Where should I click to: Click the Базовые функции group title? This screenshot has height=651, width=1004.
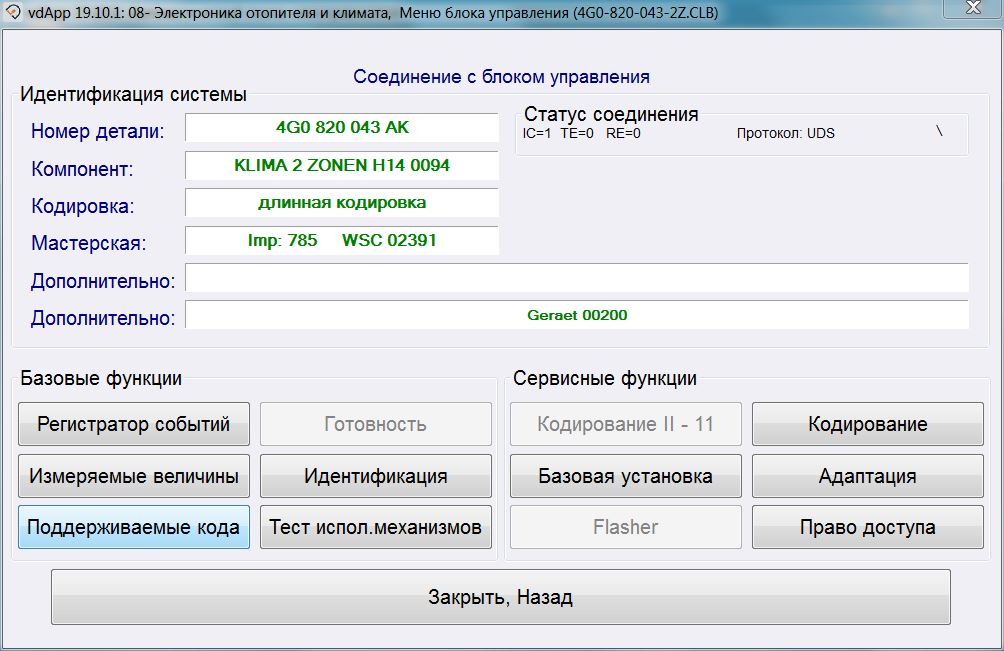pyautogui.click(x=101, y=378)
